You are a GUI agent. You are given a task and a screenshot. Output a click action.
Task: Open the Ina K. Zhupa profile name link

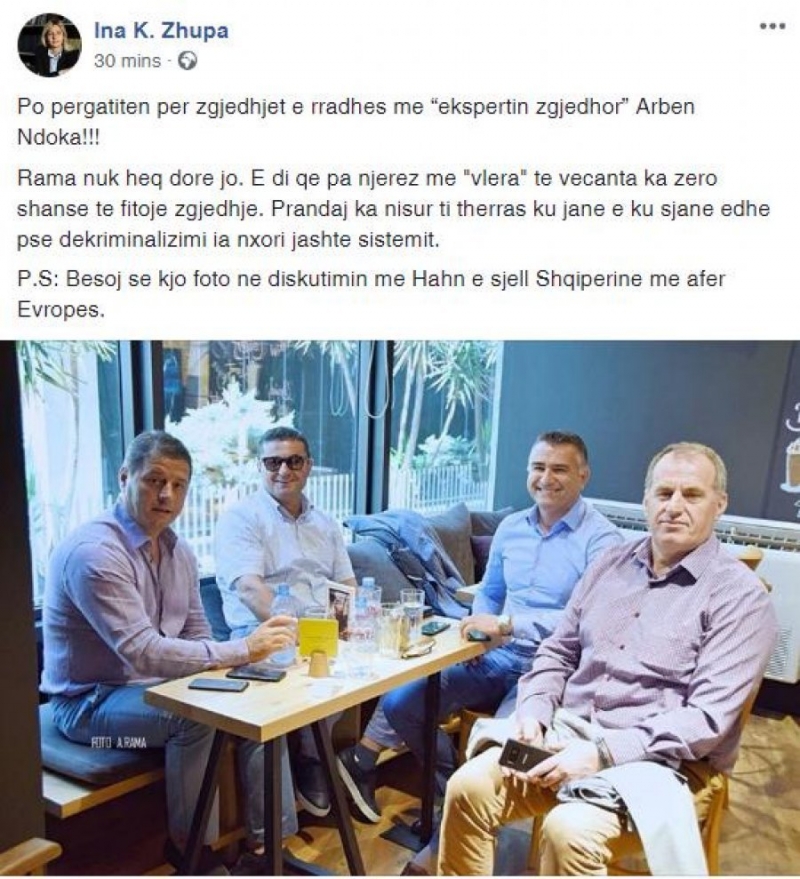click(161, 30)
